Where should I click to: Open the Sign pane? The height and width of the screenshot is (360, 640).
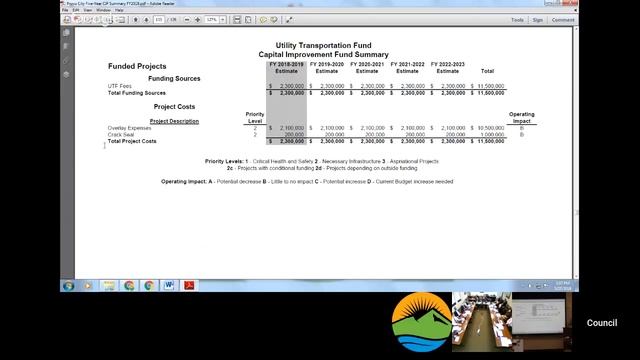click(538, 20)
